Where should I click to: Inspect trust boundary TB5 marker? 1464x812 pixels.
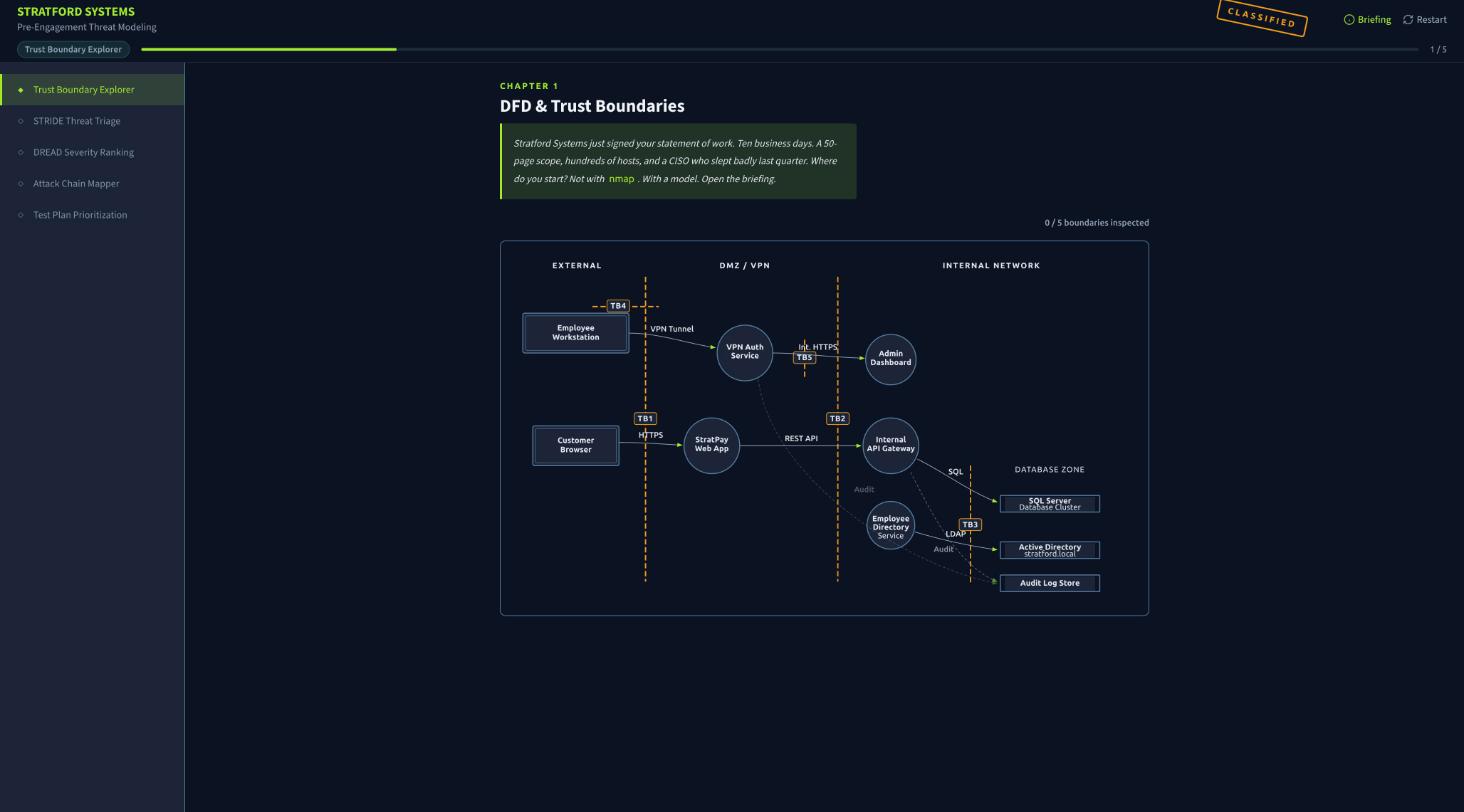pyautogui.click(x=805, y=358)
